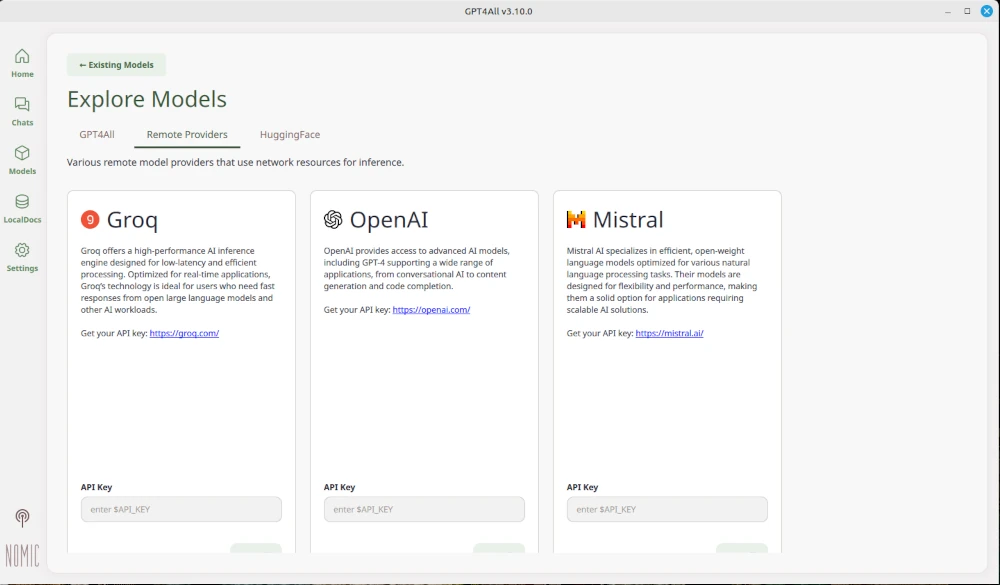
Task: Click the Nomic logo in sidebar
Action: point(22,556)
